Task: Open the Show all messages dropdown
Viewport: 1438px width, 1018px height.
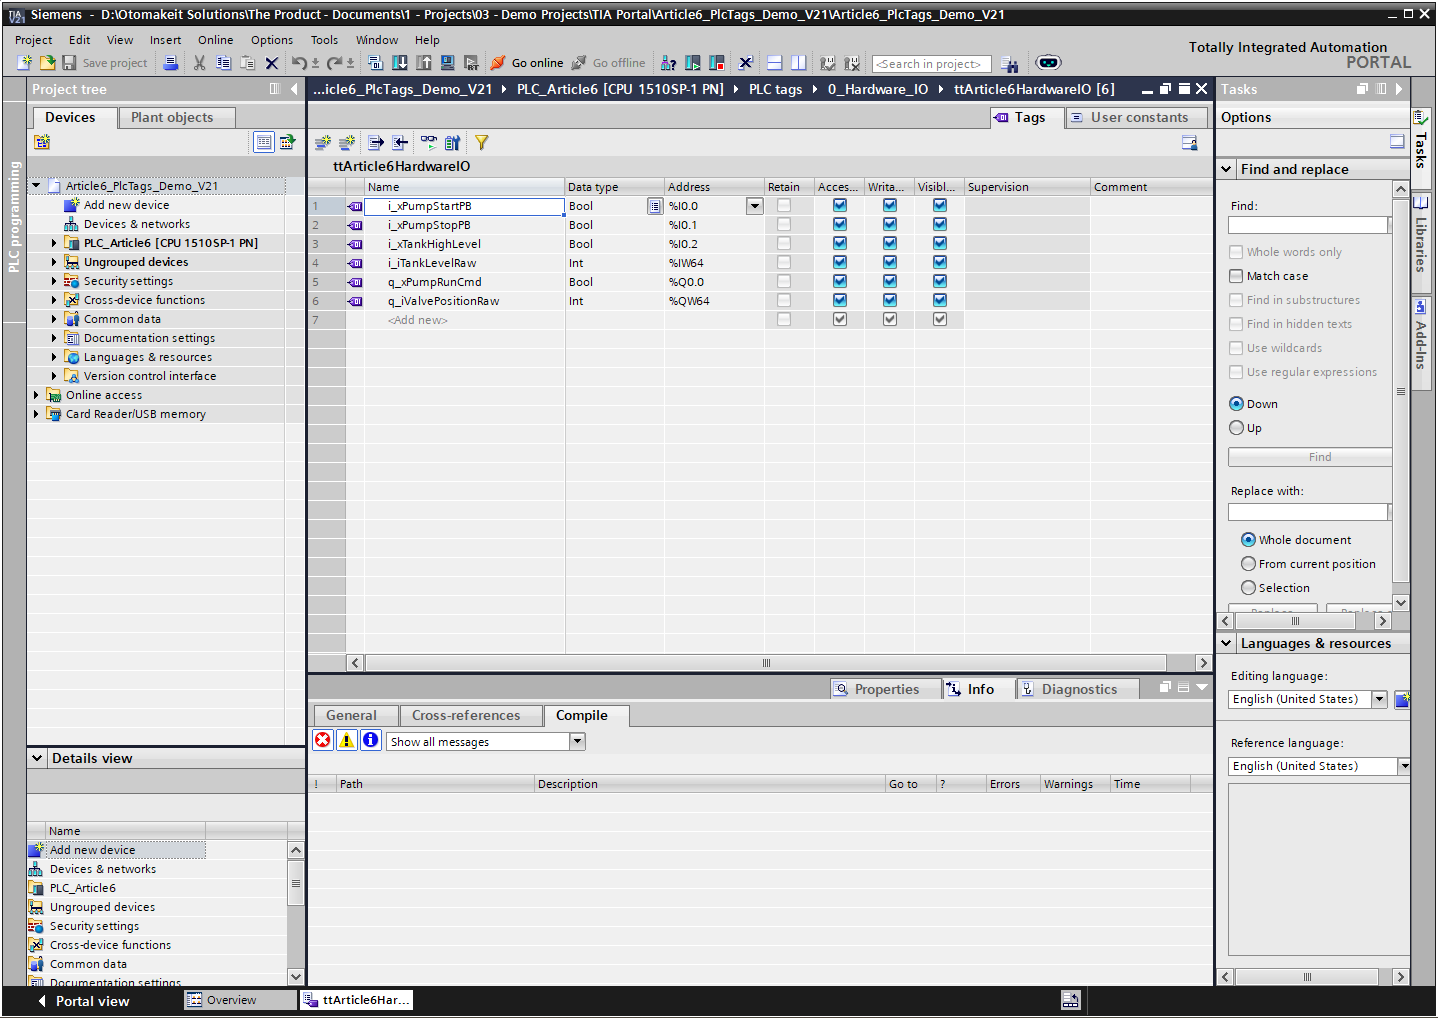Action: click(x=577, y=741)
